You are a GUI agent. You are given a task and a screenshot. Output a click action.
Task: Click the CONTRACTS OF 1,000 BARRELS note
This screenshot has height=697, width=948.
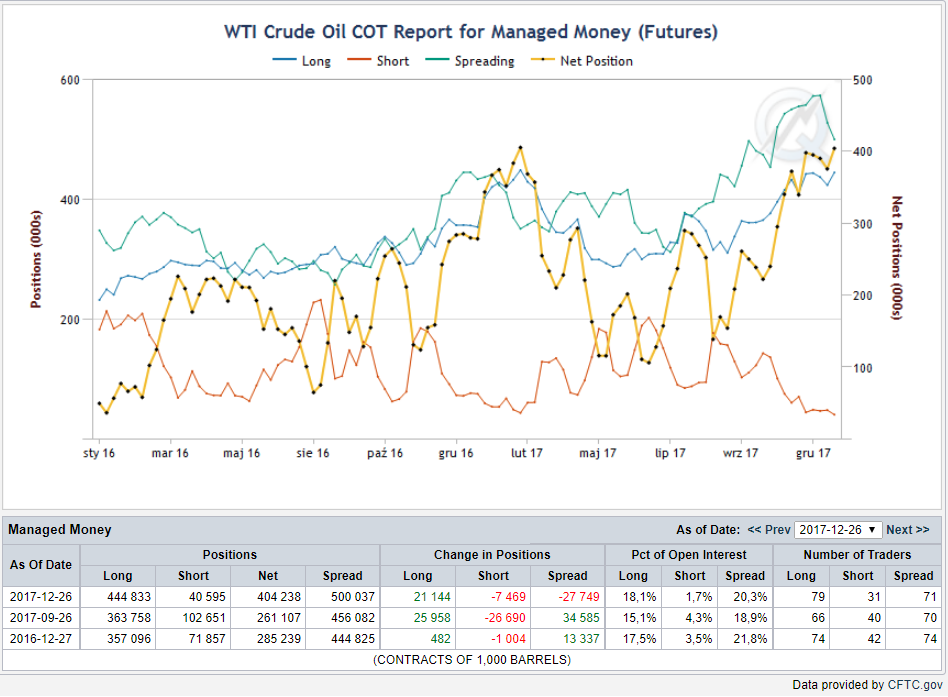click(x=472, y=660)
